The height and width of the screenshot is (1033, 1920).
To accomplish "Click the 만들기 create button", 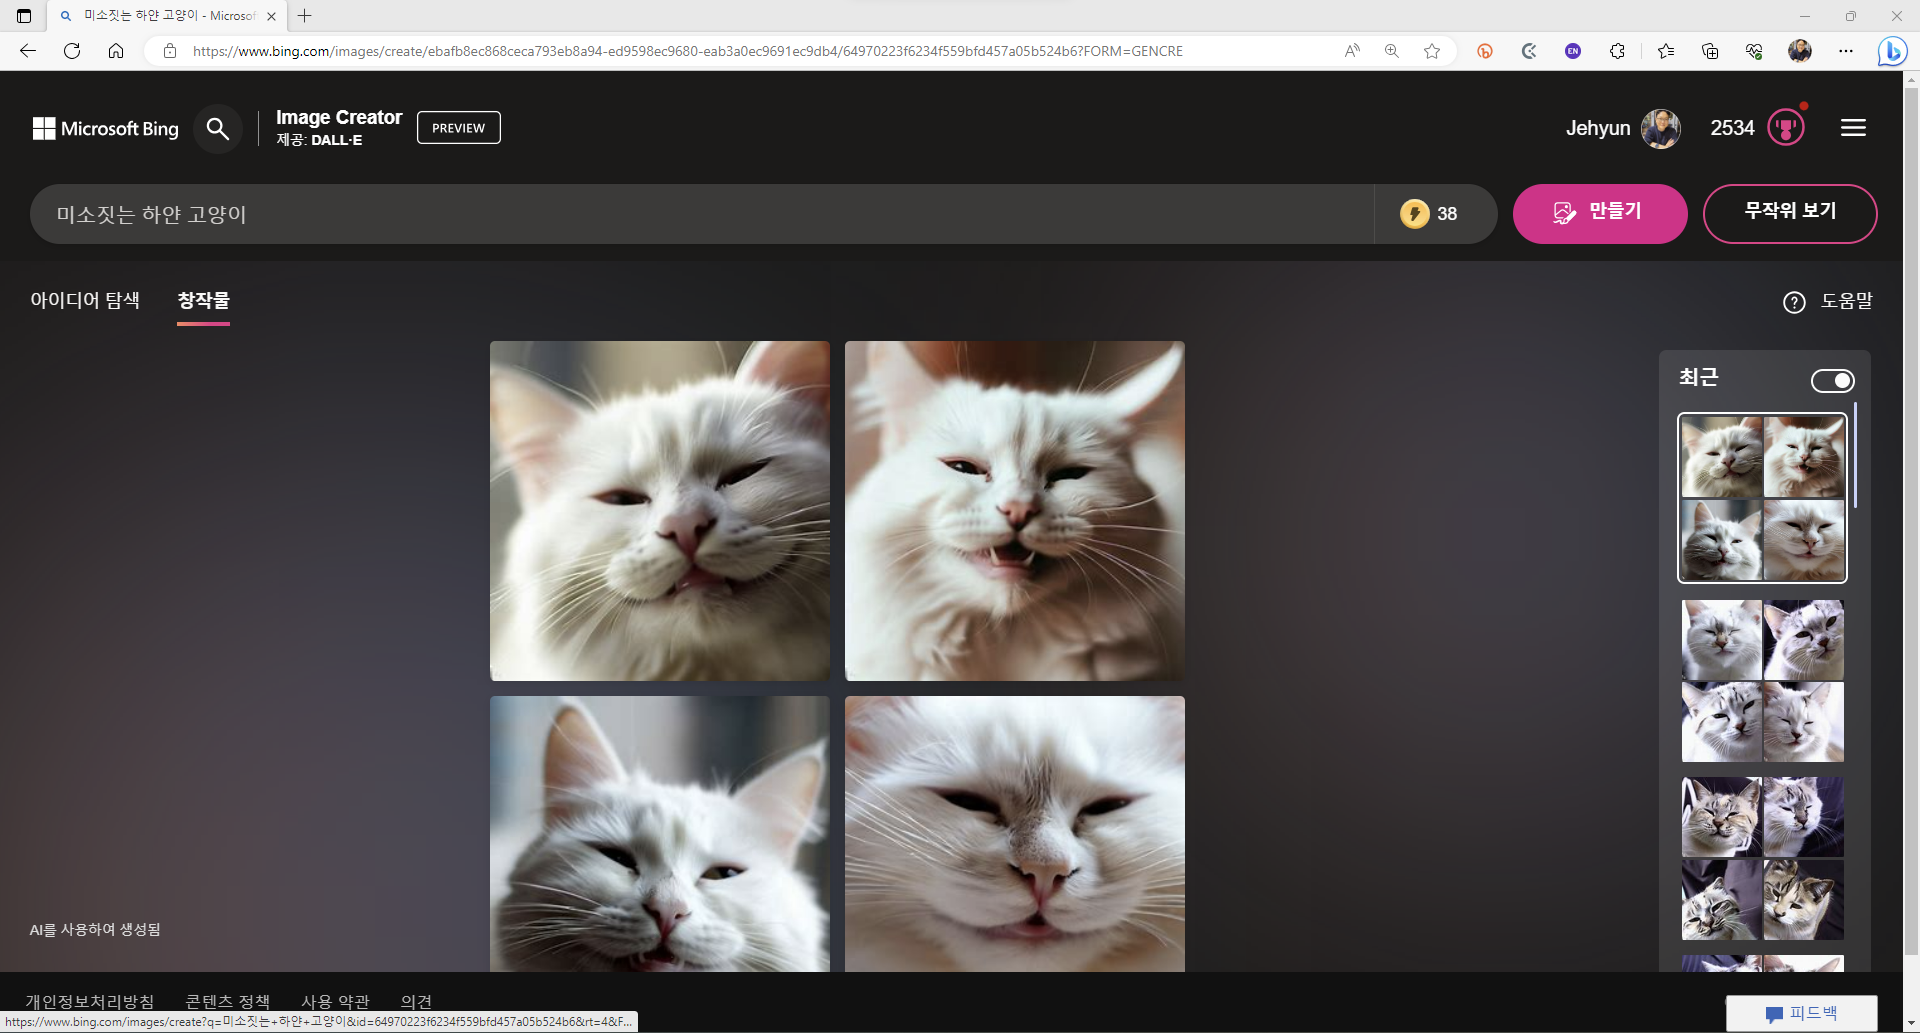I will click(x=1600, y=213).
